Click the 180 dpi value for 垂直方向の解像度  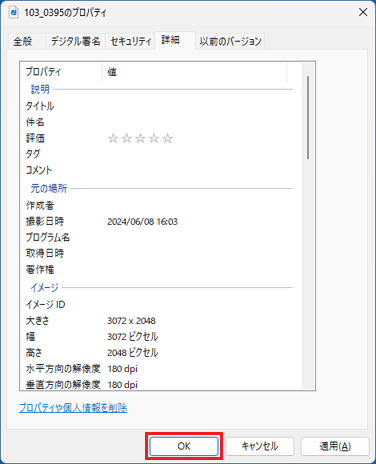click(x=122, y=385)
